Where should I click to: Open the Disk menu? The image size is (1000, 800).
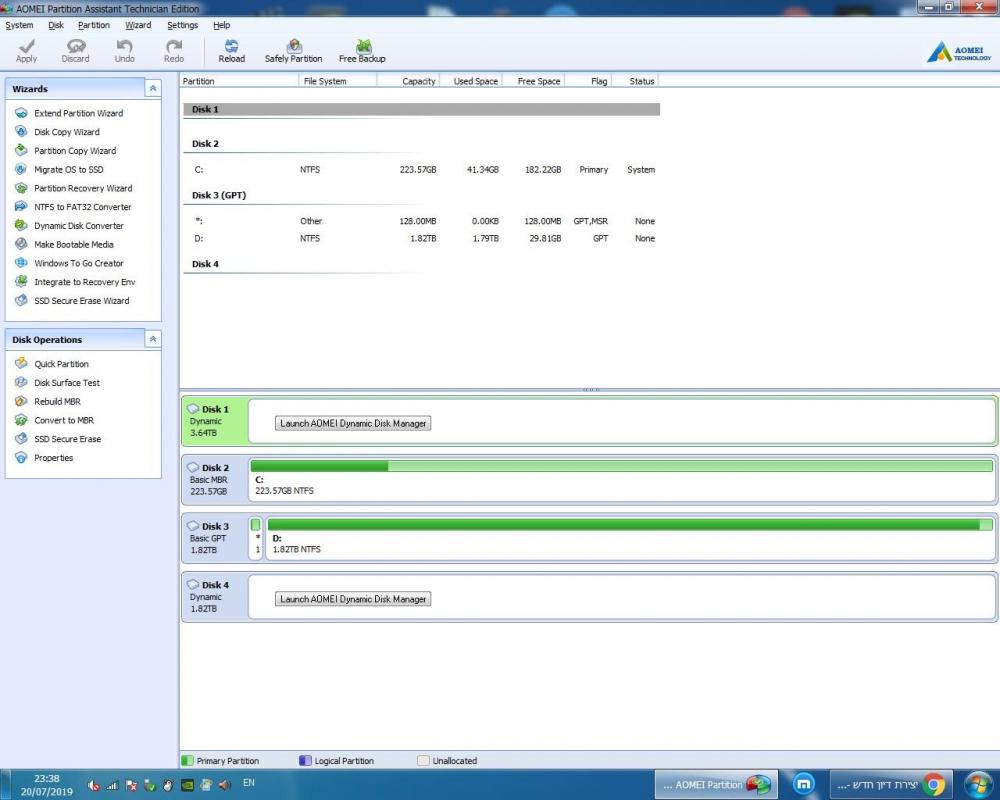pos(56,26)
